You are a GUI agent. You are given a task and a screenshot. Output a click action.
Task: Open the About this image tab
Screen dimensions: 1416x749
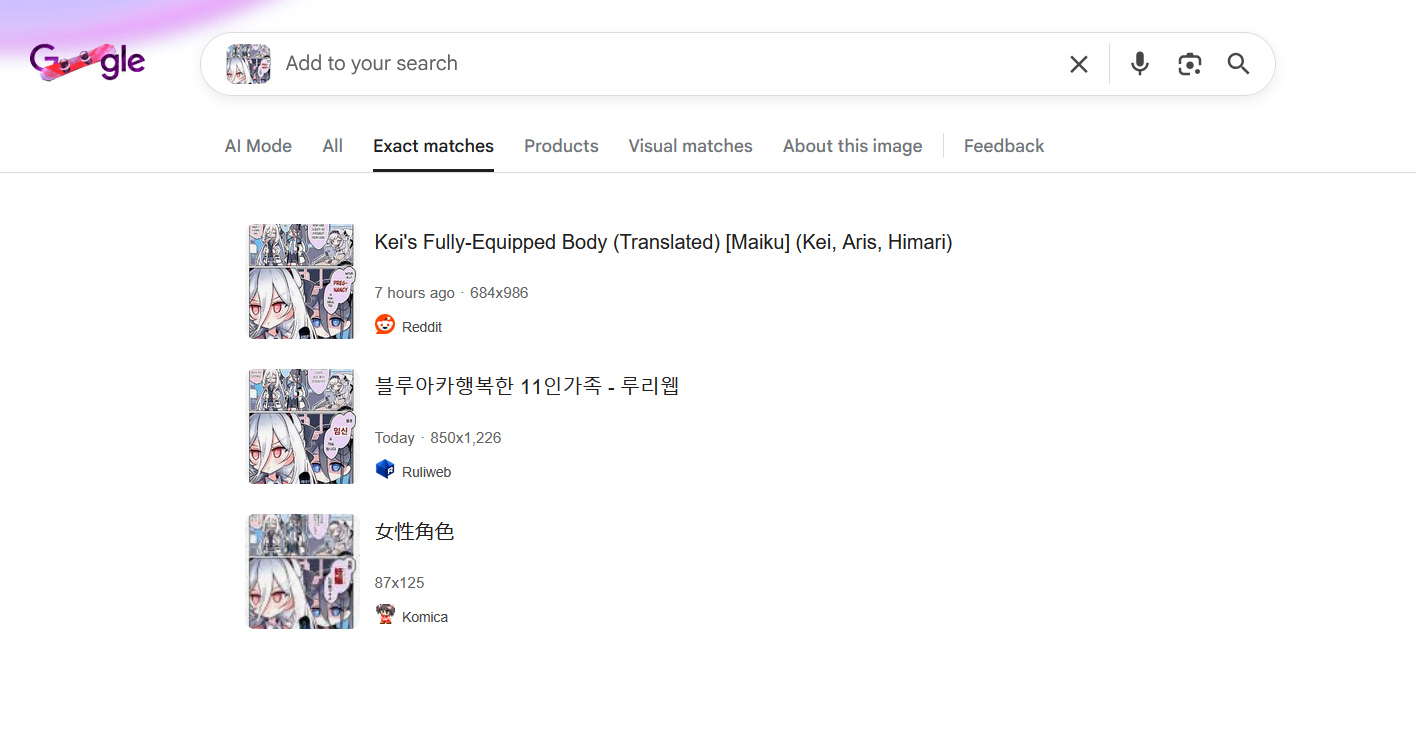(852, 146)
